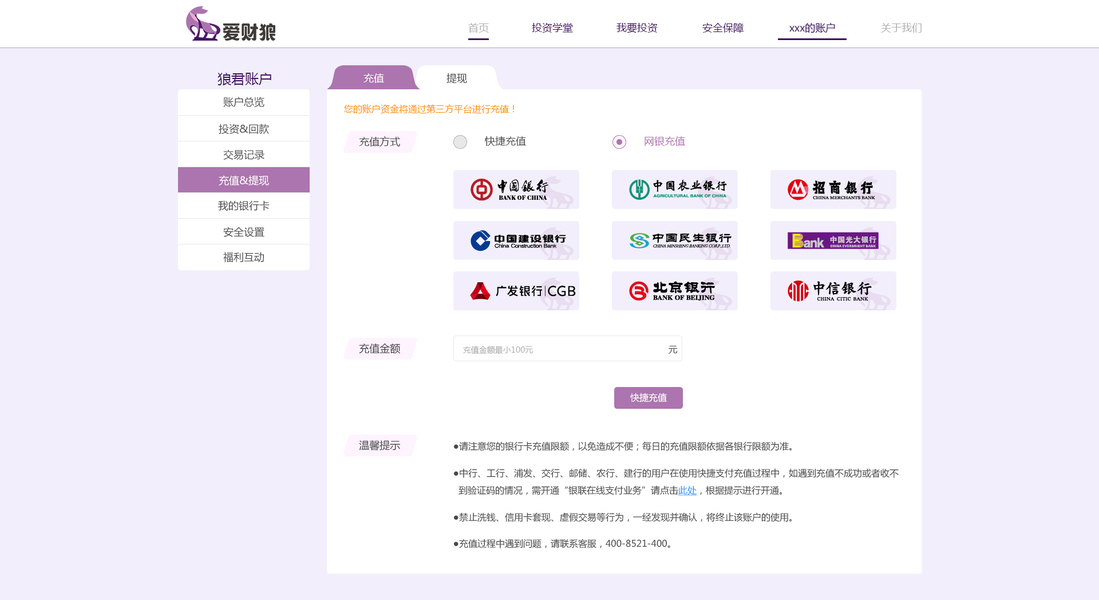The image size is (1099, 600).
Task: Pick China Minsheng Bank icon
Action: click(676, 240)
